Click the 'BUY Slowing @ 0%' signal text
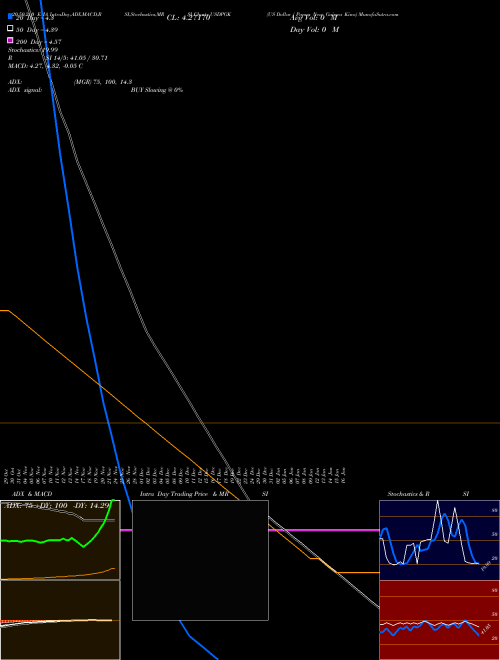The width and height of the screenshot is (500, 660). pos(157,90)
